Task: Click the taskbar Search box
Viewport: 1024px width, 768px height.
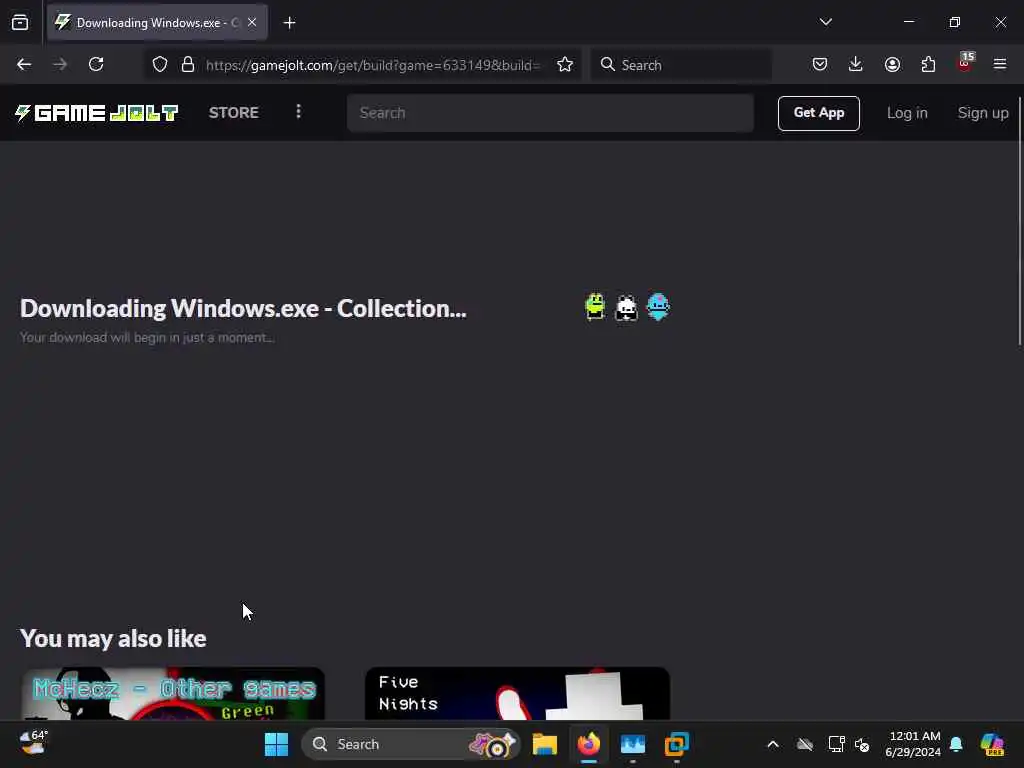Action: click(411, 744)
